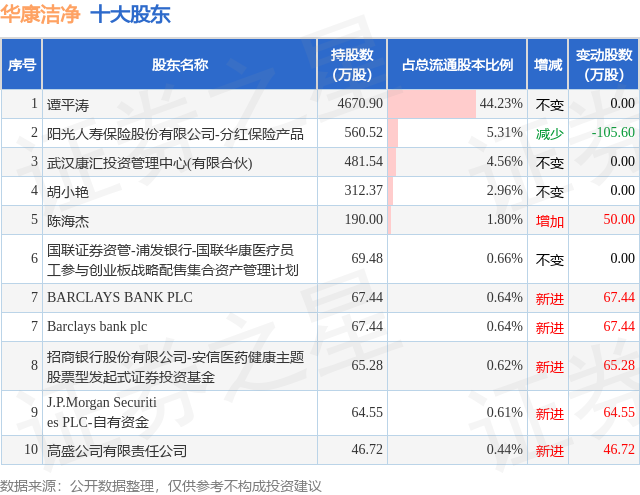The width and height of the screenshot is (640, 495).
Task: Click 不变 status in the 谭平涛 row
Action: point(549,105)
